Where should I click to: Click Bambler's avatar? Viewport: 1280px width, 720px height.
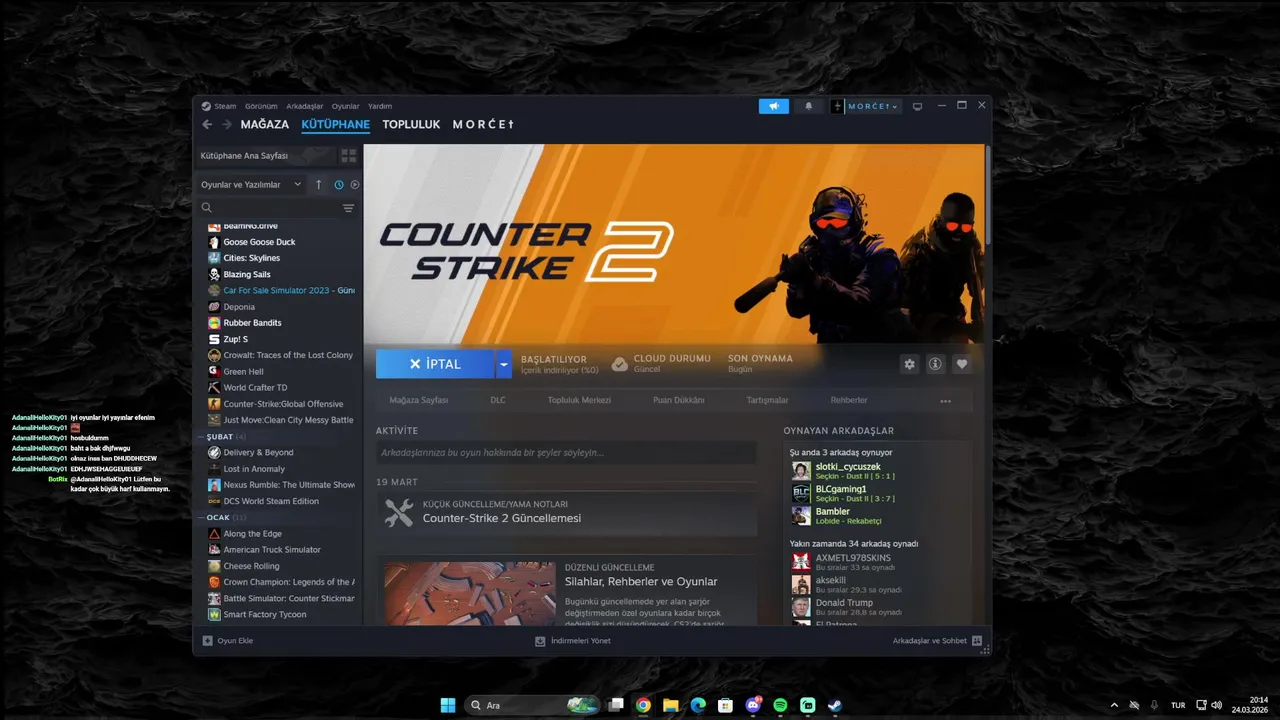point(801,516)
